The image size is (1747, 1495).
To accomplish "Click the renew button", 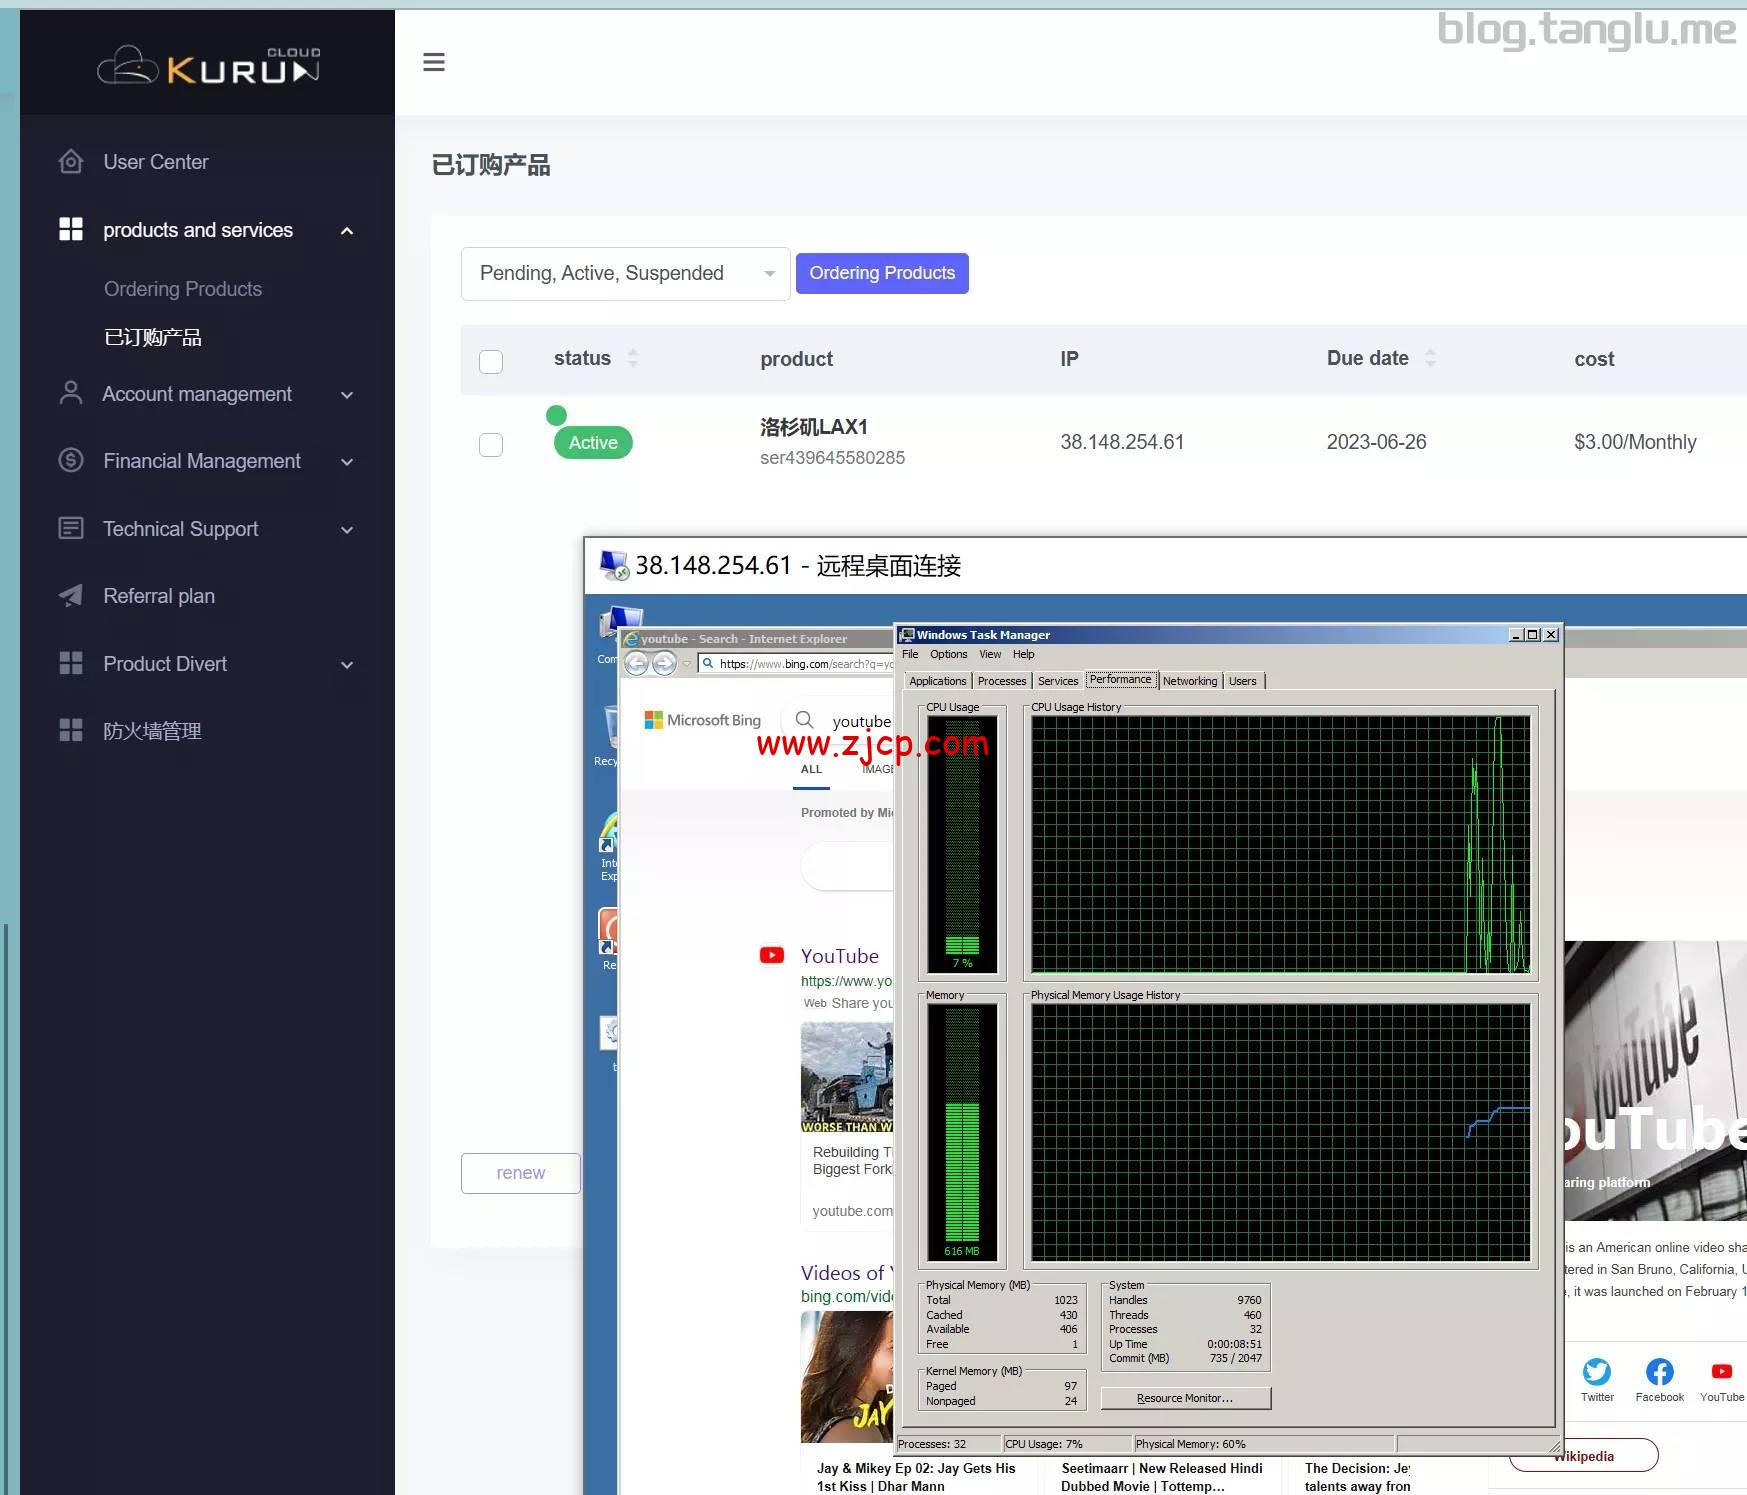I will pyautogui.click(x=521, y=1173).
